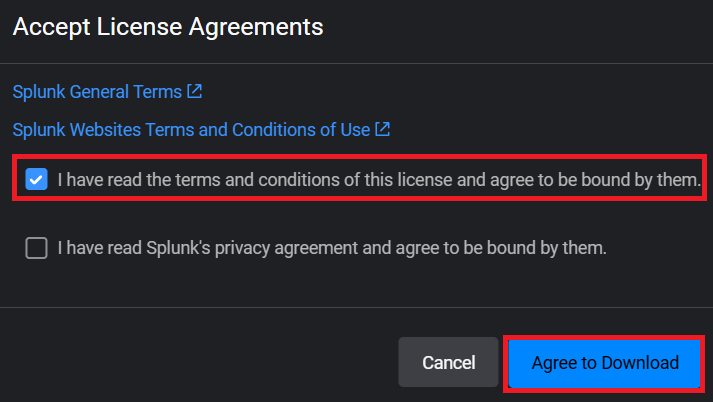Click external-link icon beside Splunk General Terms
The width and height of the screenshot is (713, 402).
[x=195, y=91]
